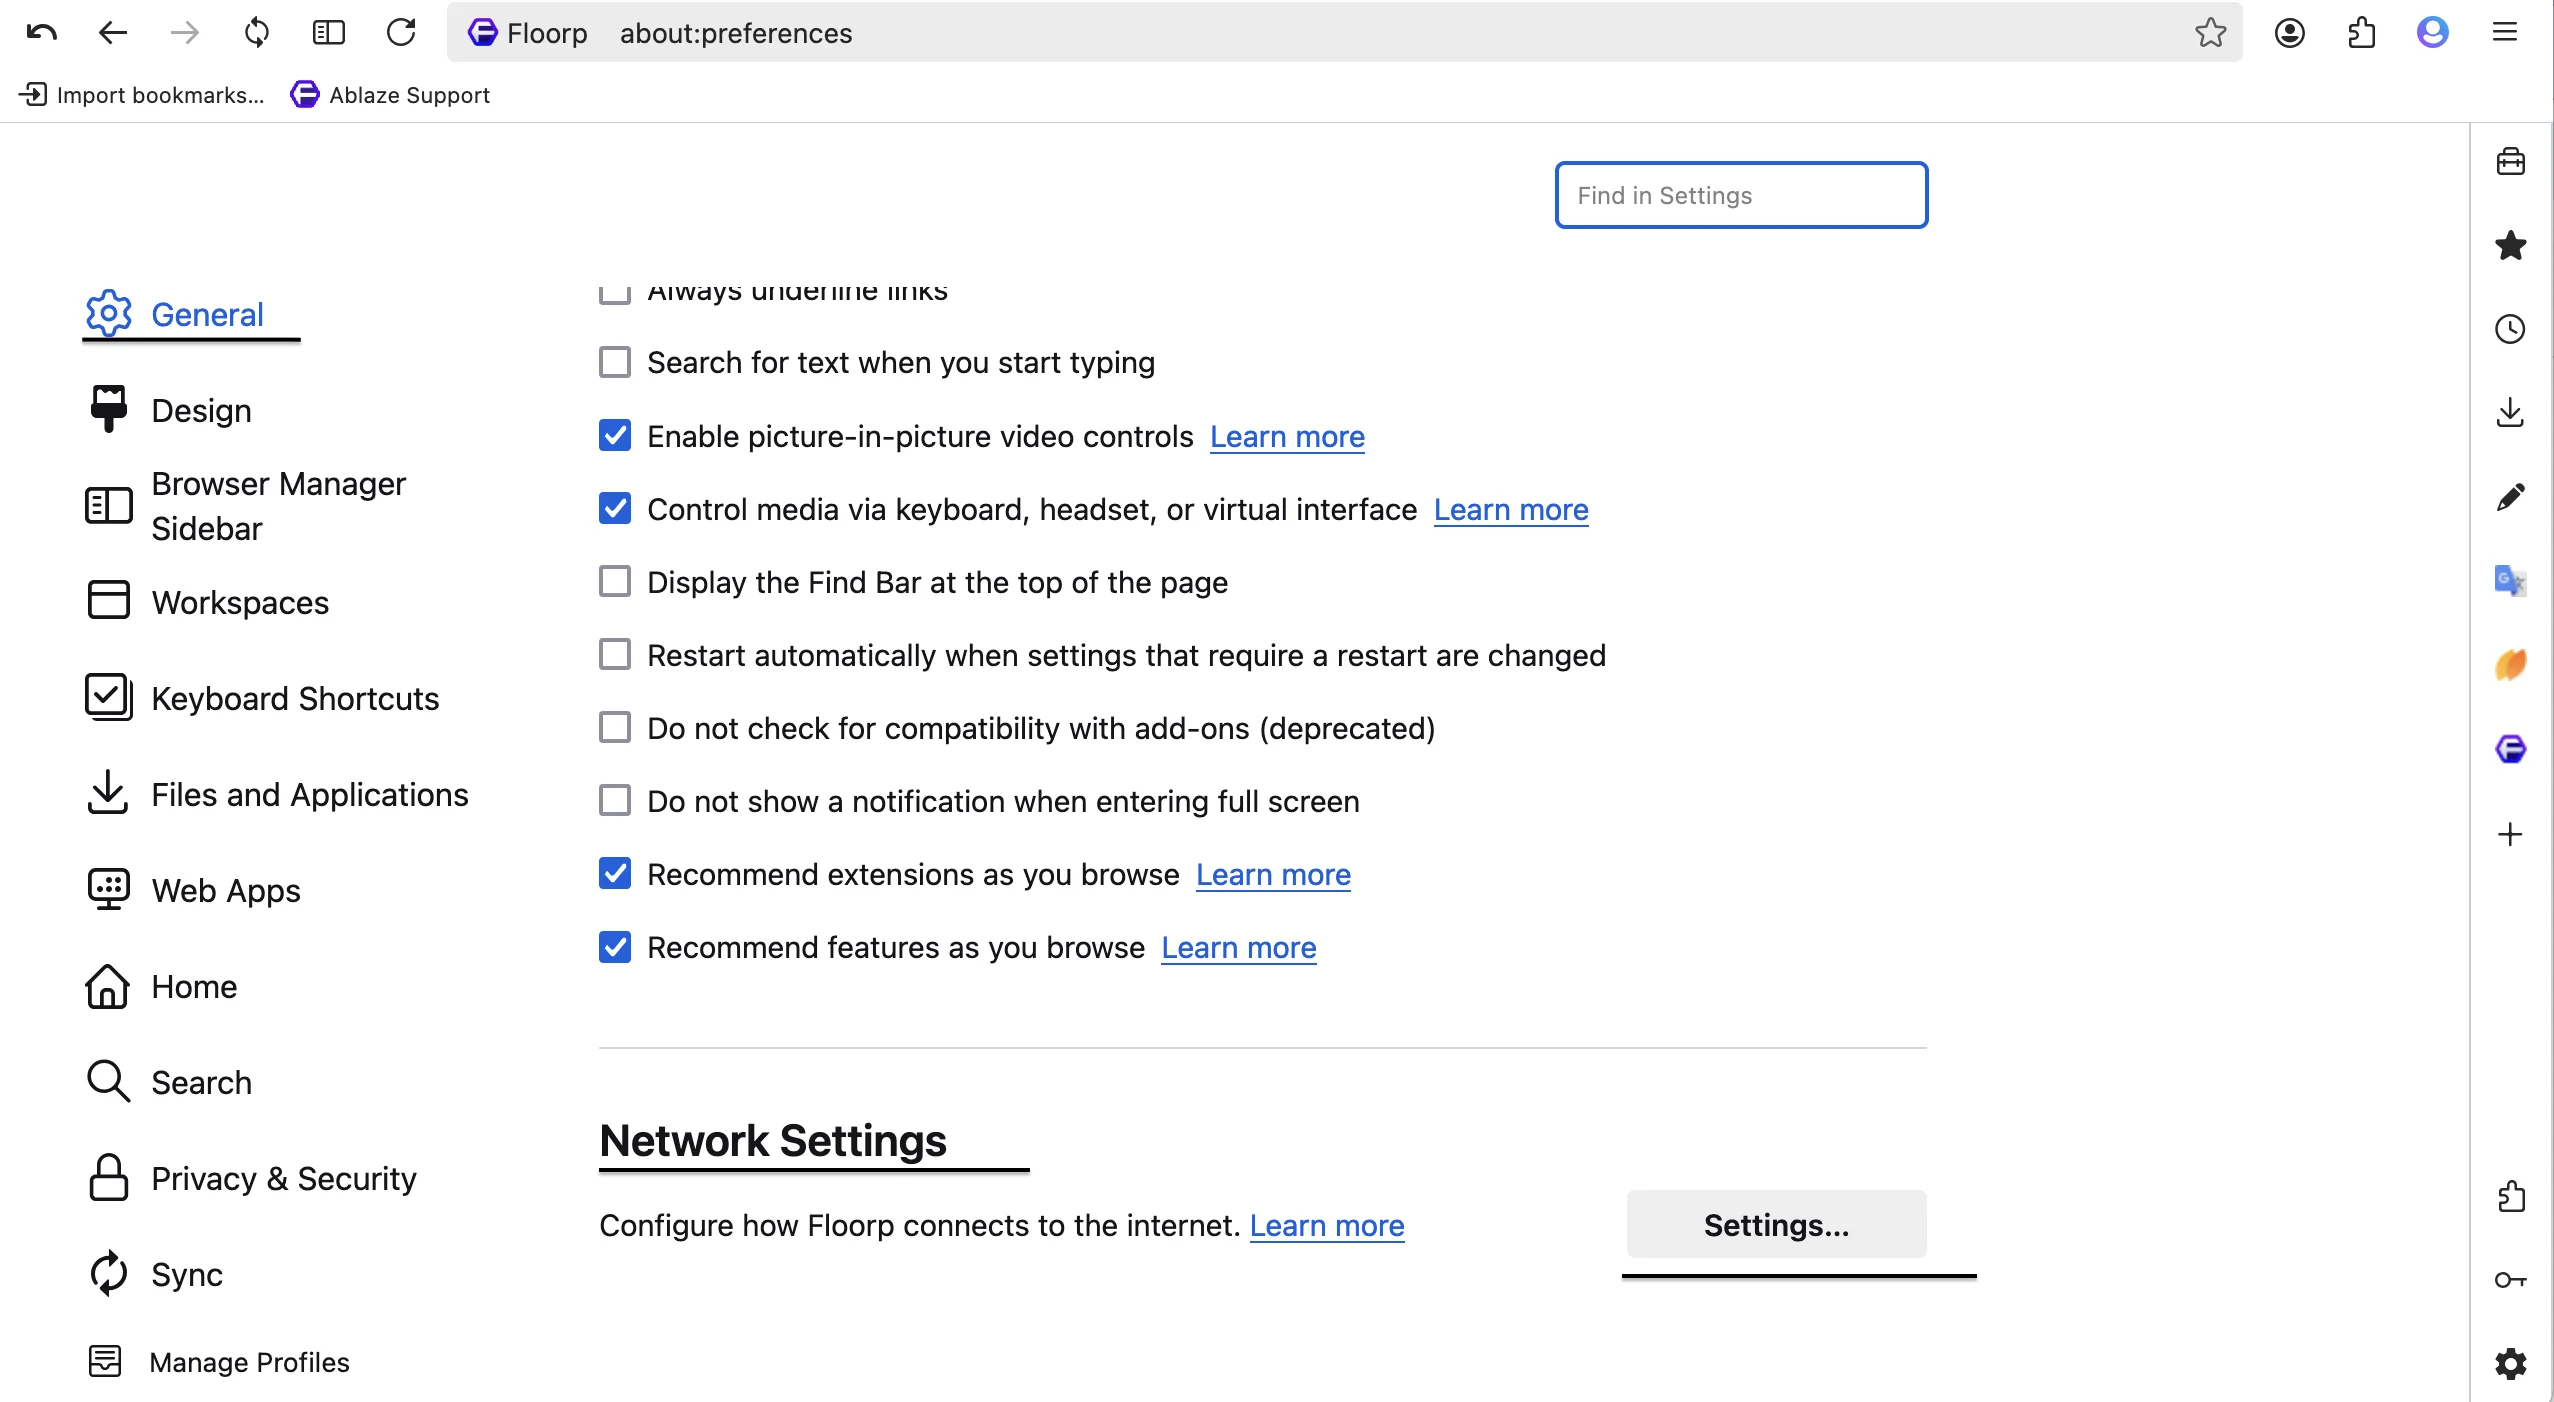
Task: Open the Browser Manager sidebar briefcase icon
Action: [x=2510, y=161]
